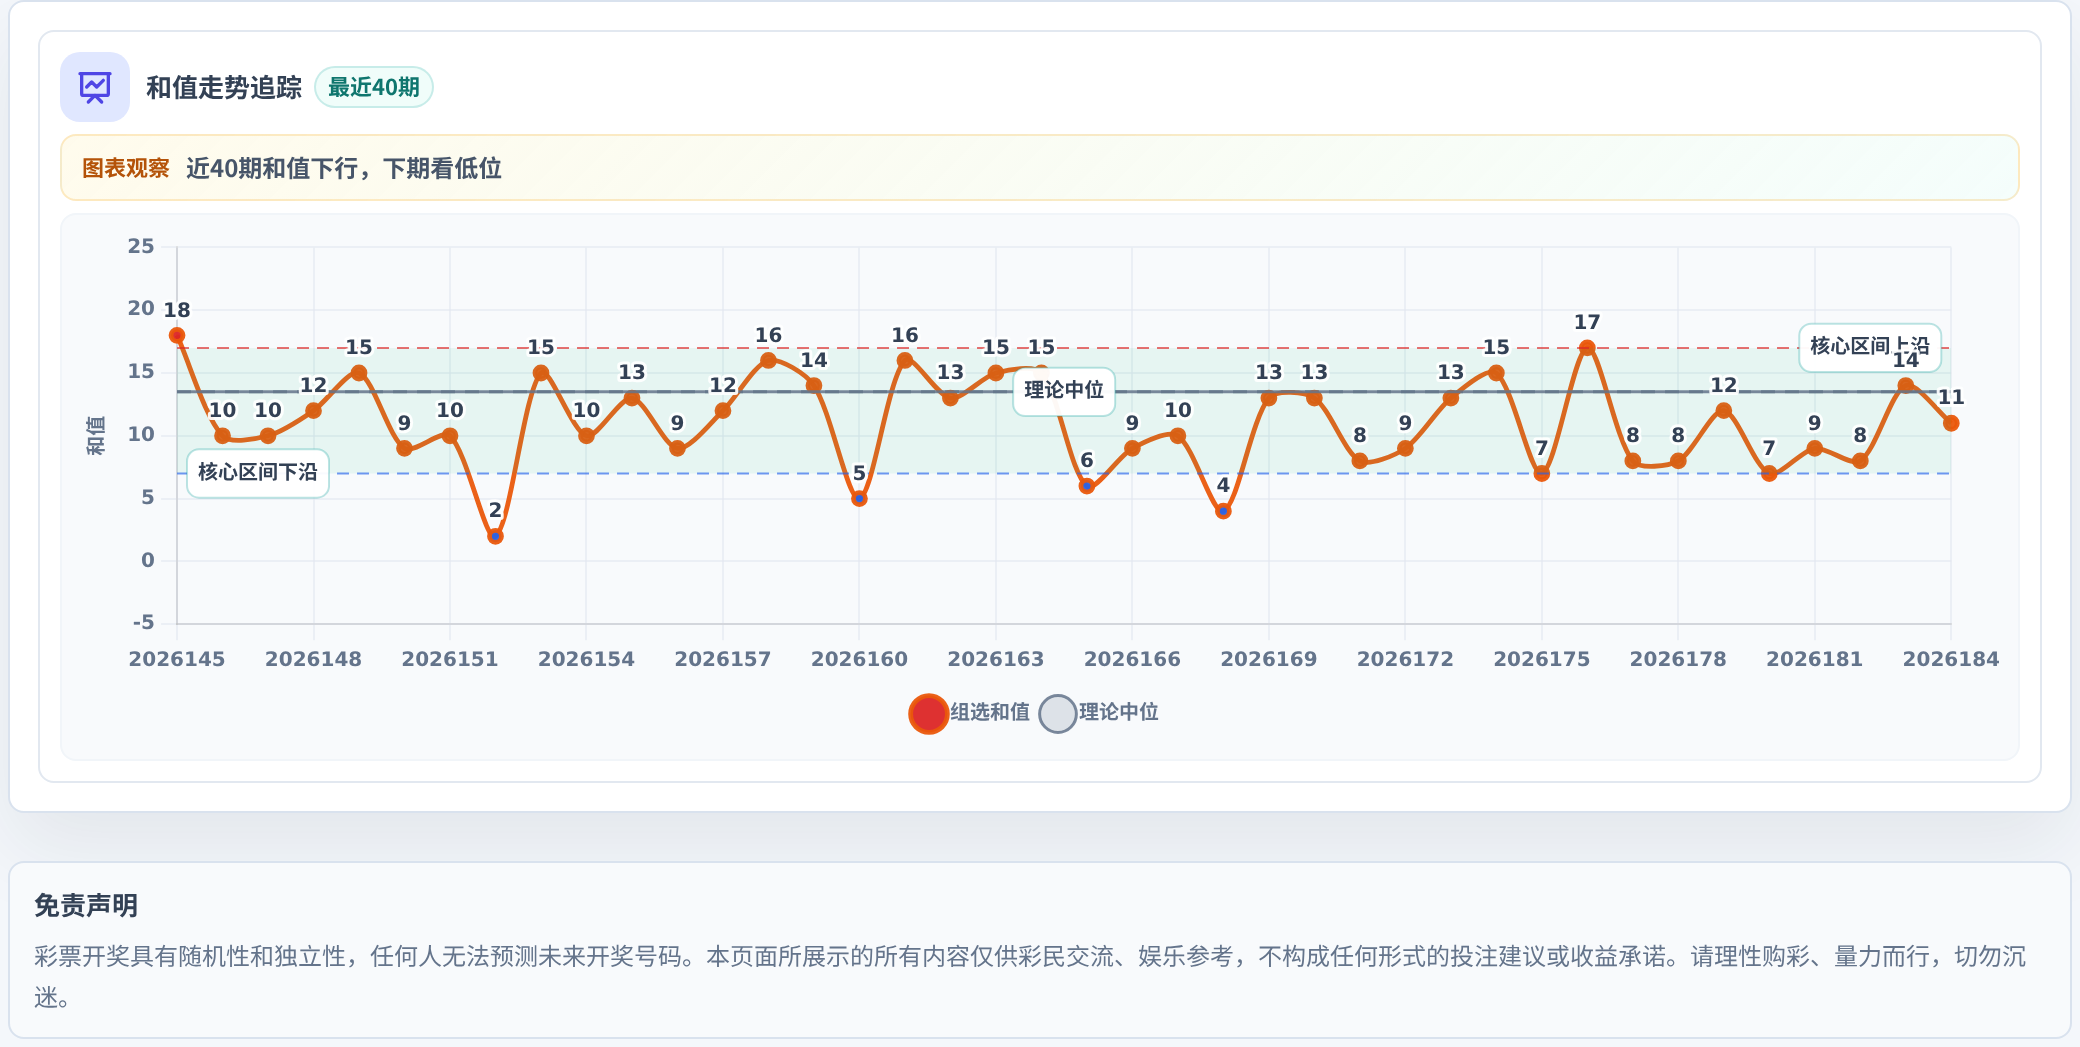2080x1047 pixels.
Task: Click x-axis label 2026178
Action: [x=1678, y=659]
